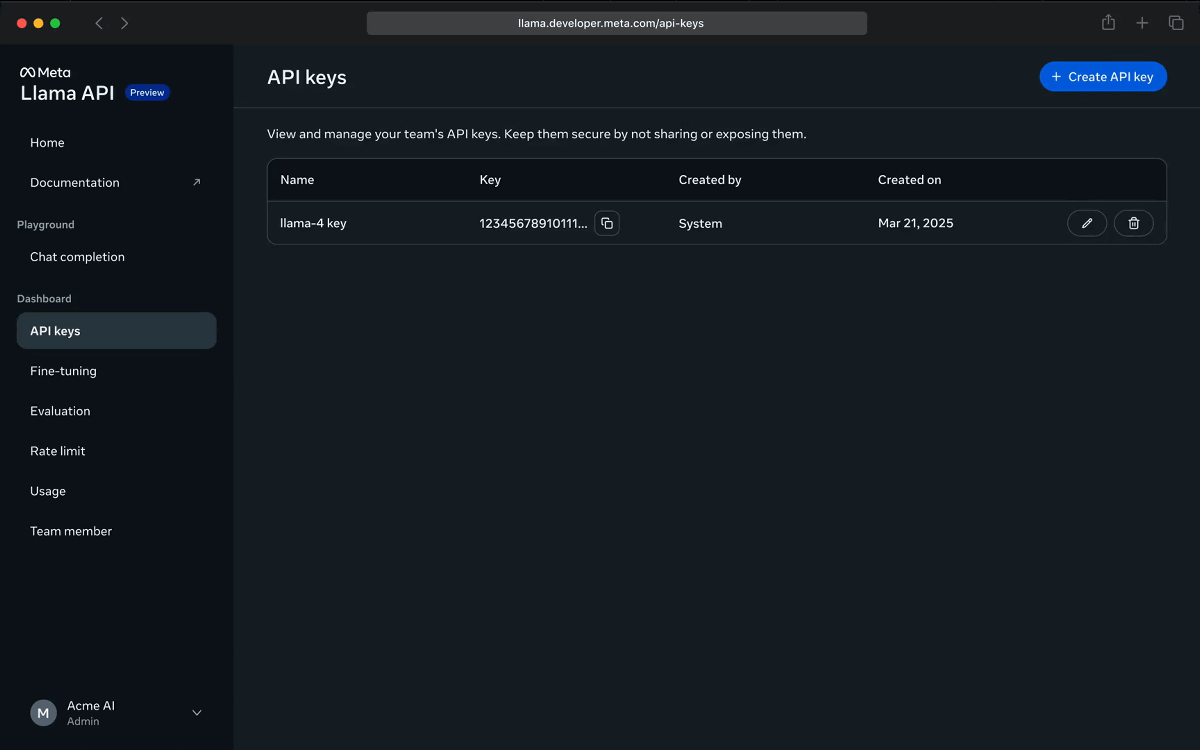Focus the browser address bar
The width and height of the screenshot is (1200, 750).
[x=617, y=23]
